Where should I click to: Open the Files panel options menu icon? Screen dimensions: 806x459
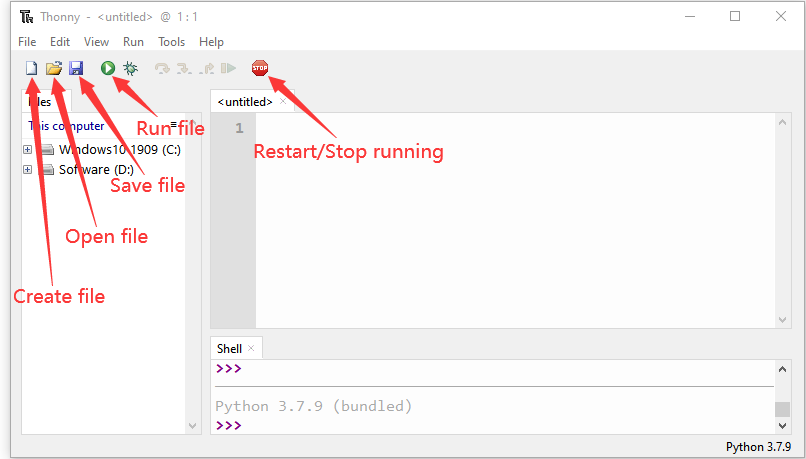(174, 124)
